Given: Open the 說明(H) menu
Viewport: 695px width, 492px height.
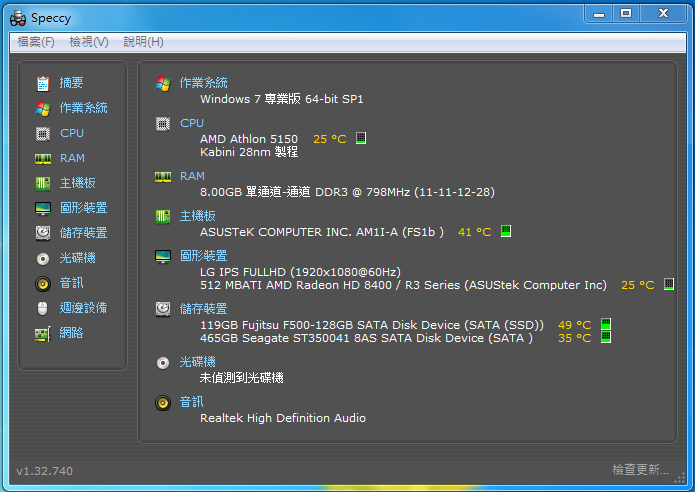Looking at the screenshot, I should click(x=143, y=42).
